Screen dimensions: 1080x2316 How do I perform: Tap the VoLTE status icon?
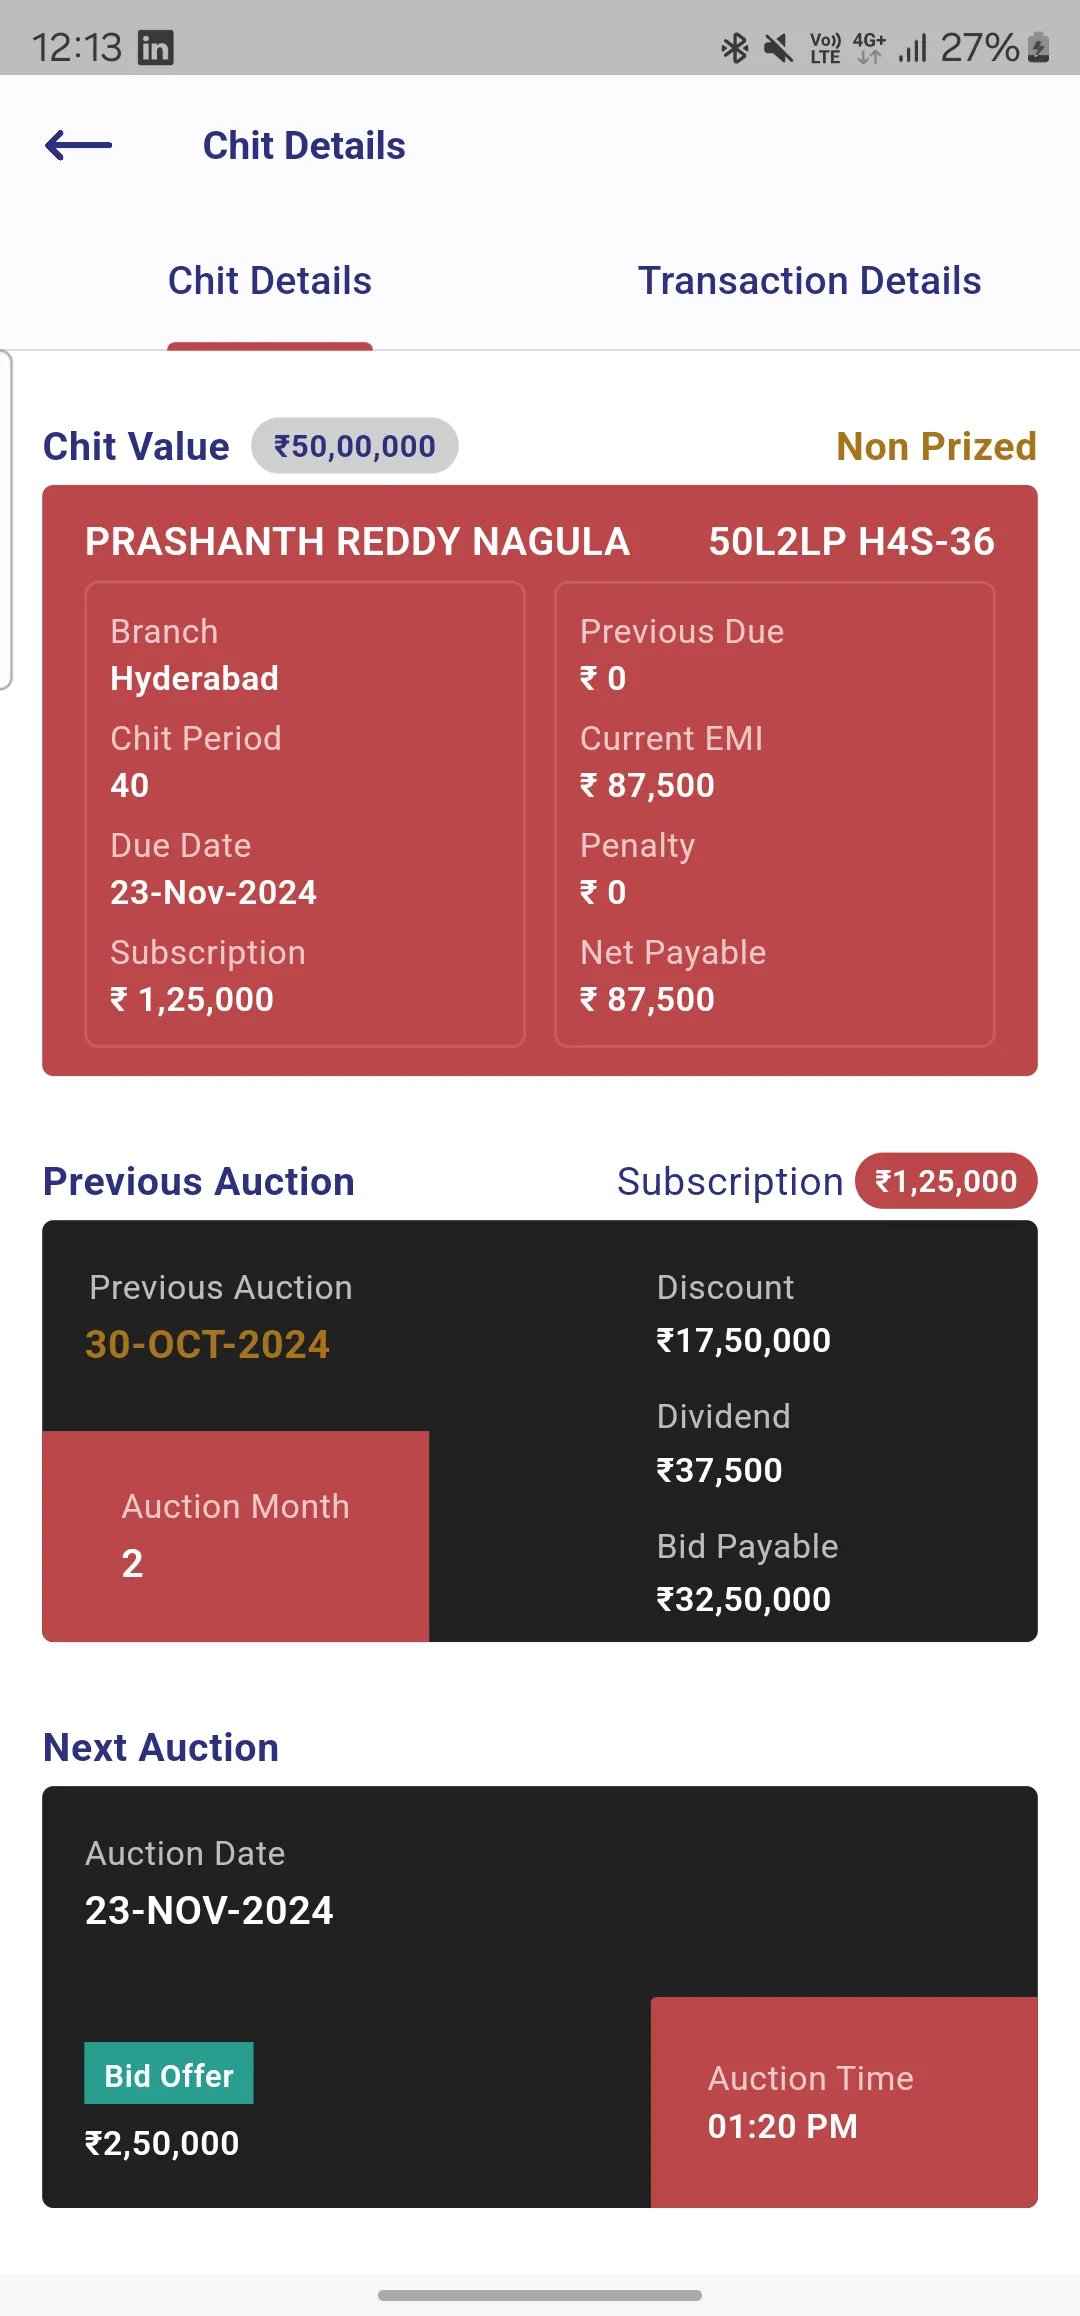click(x=825, y=47)
